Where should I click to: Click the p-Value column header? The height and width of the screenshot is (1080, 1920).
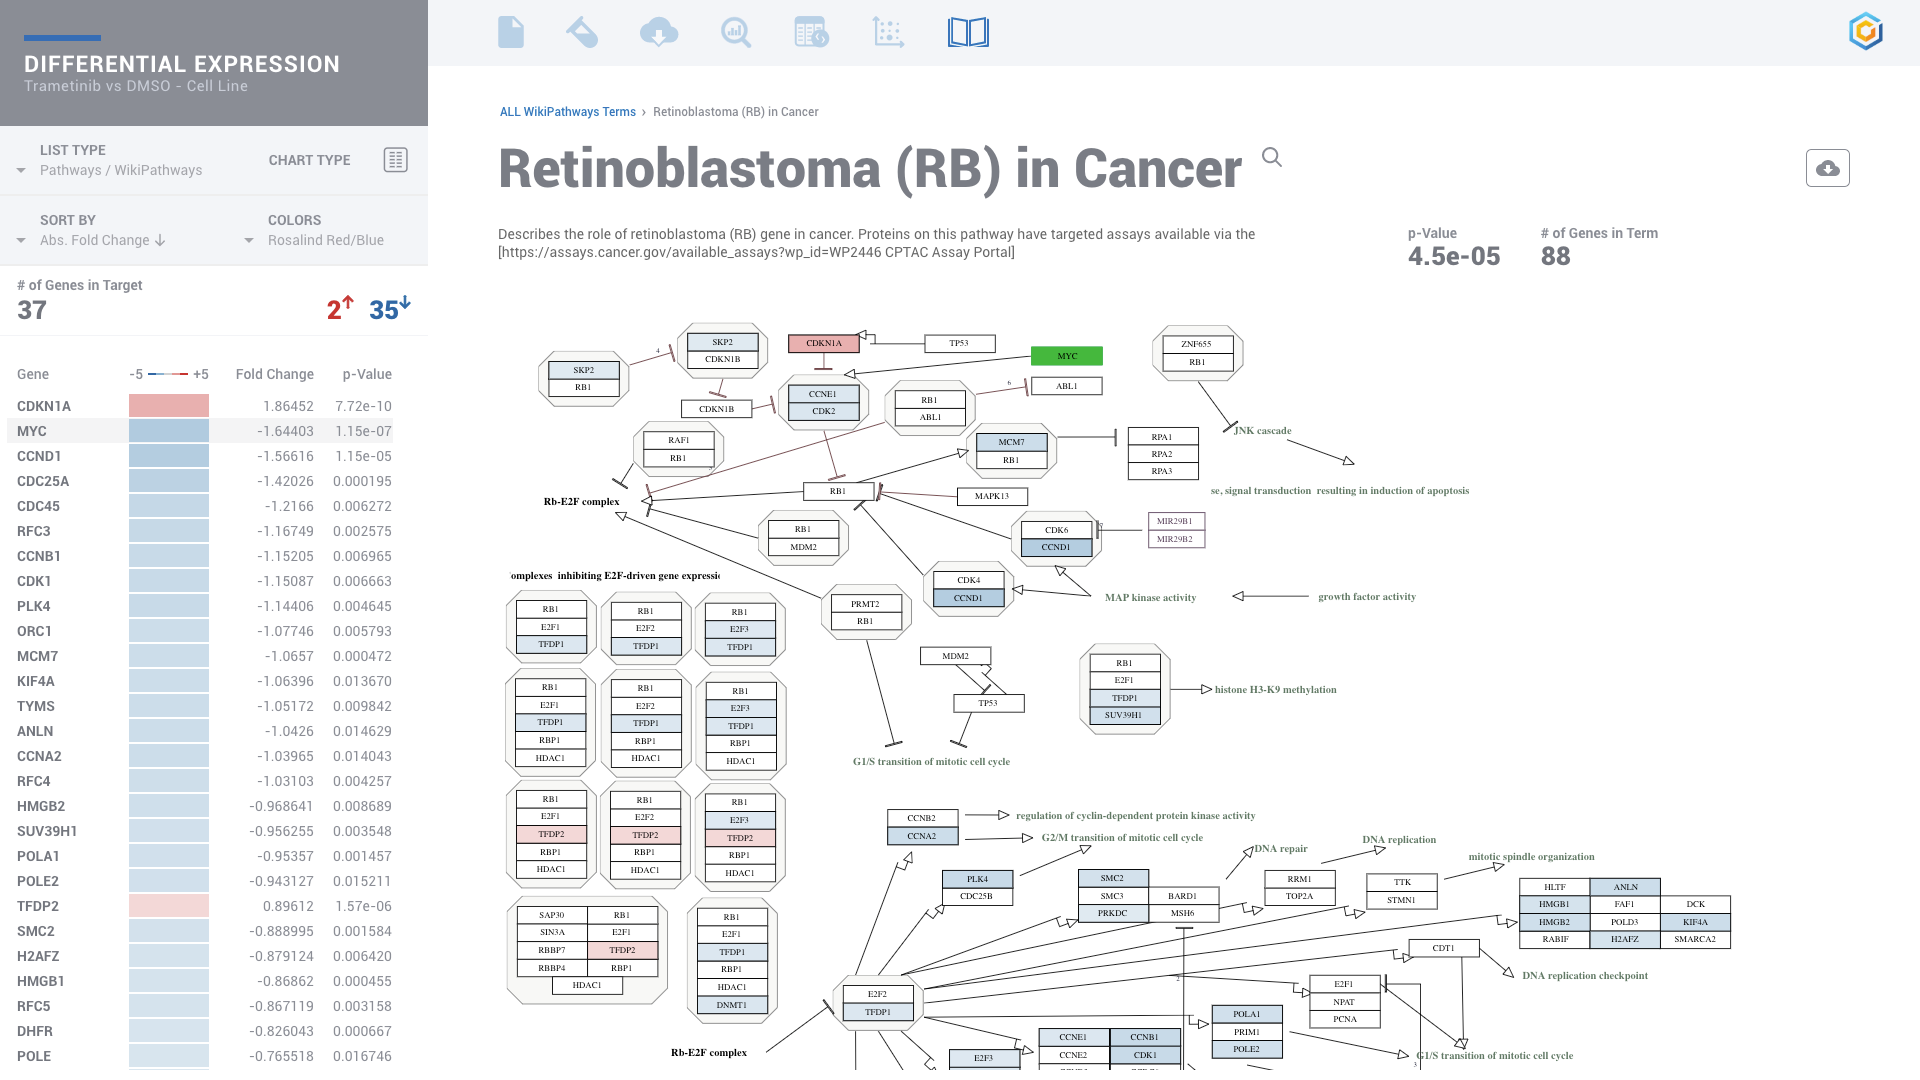(367, 374)
